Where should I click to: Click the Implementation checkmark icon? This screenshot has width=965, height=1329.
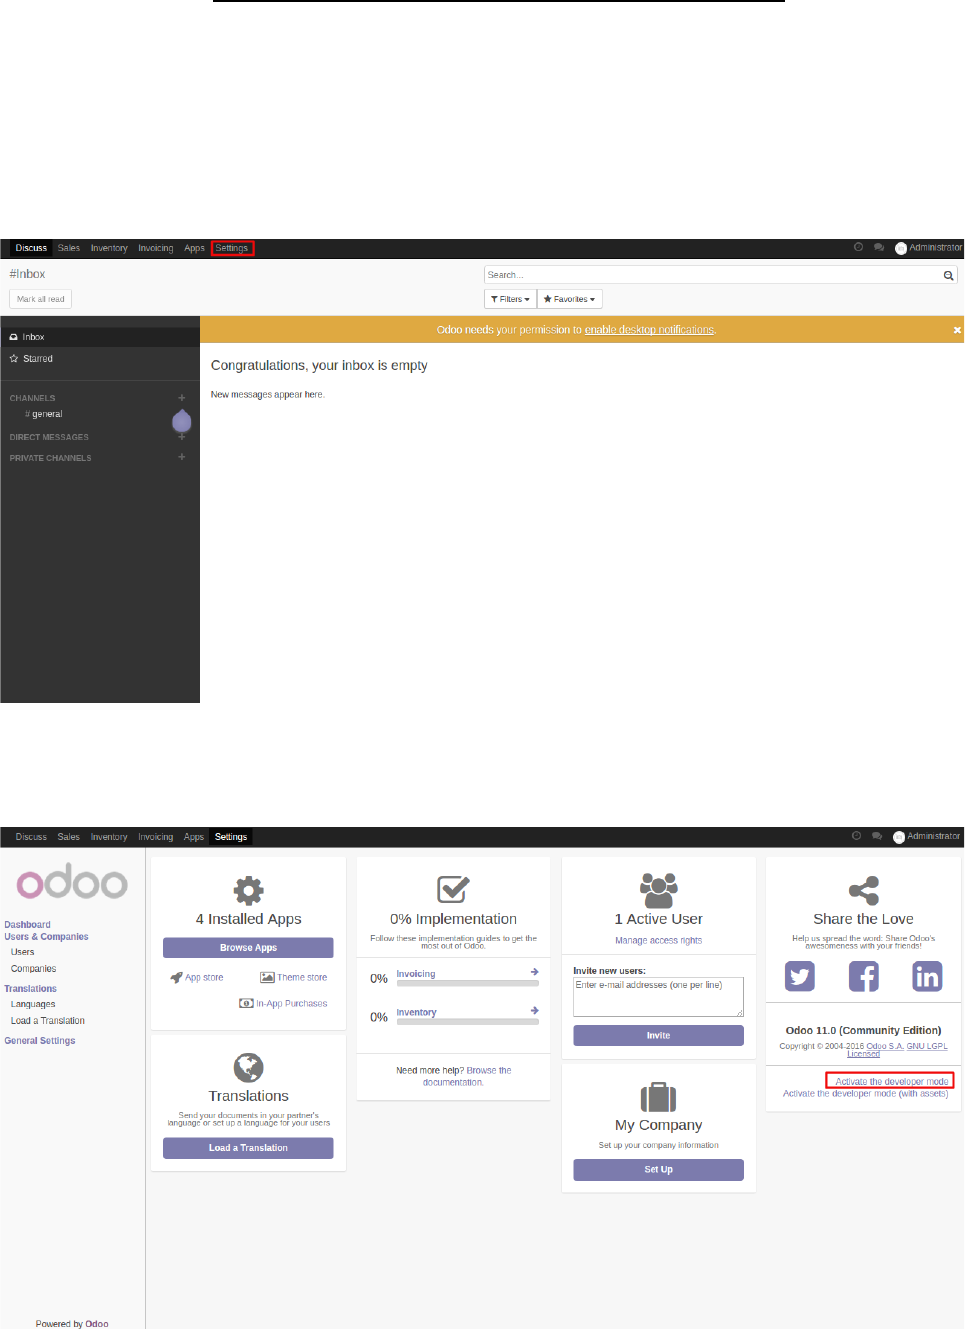coord(453,889)
